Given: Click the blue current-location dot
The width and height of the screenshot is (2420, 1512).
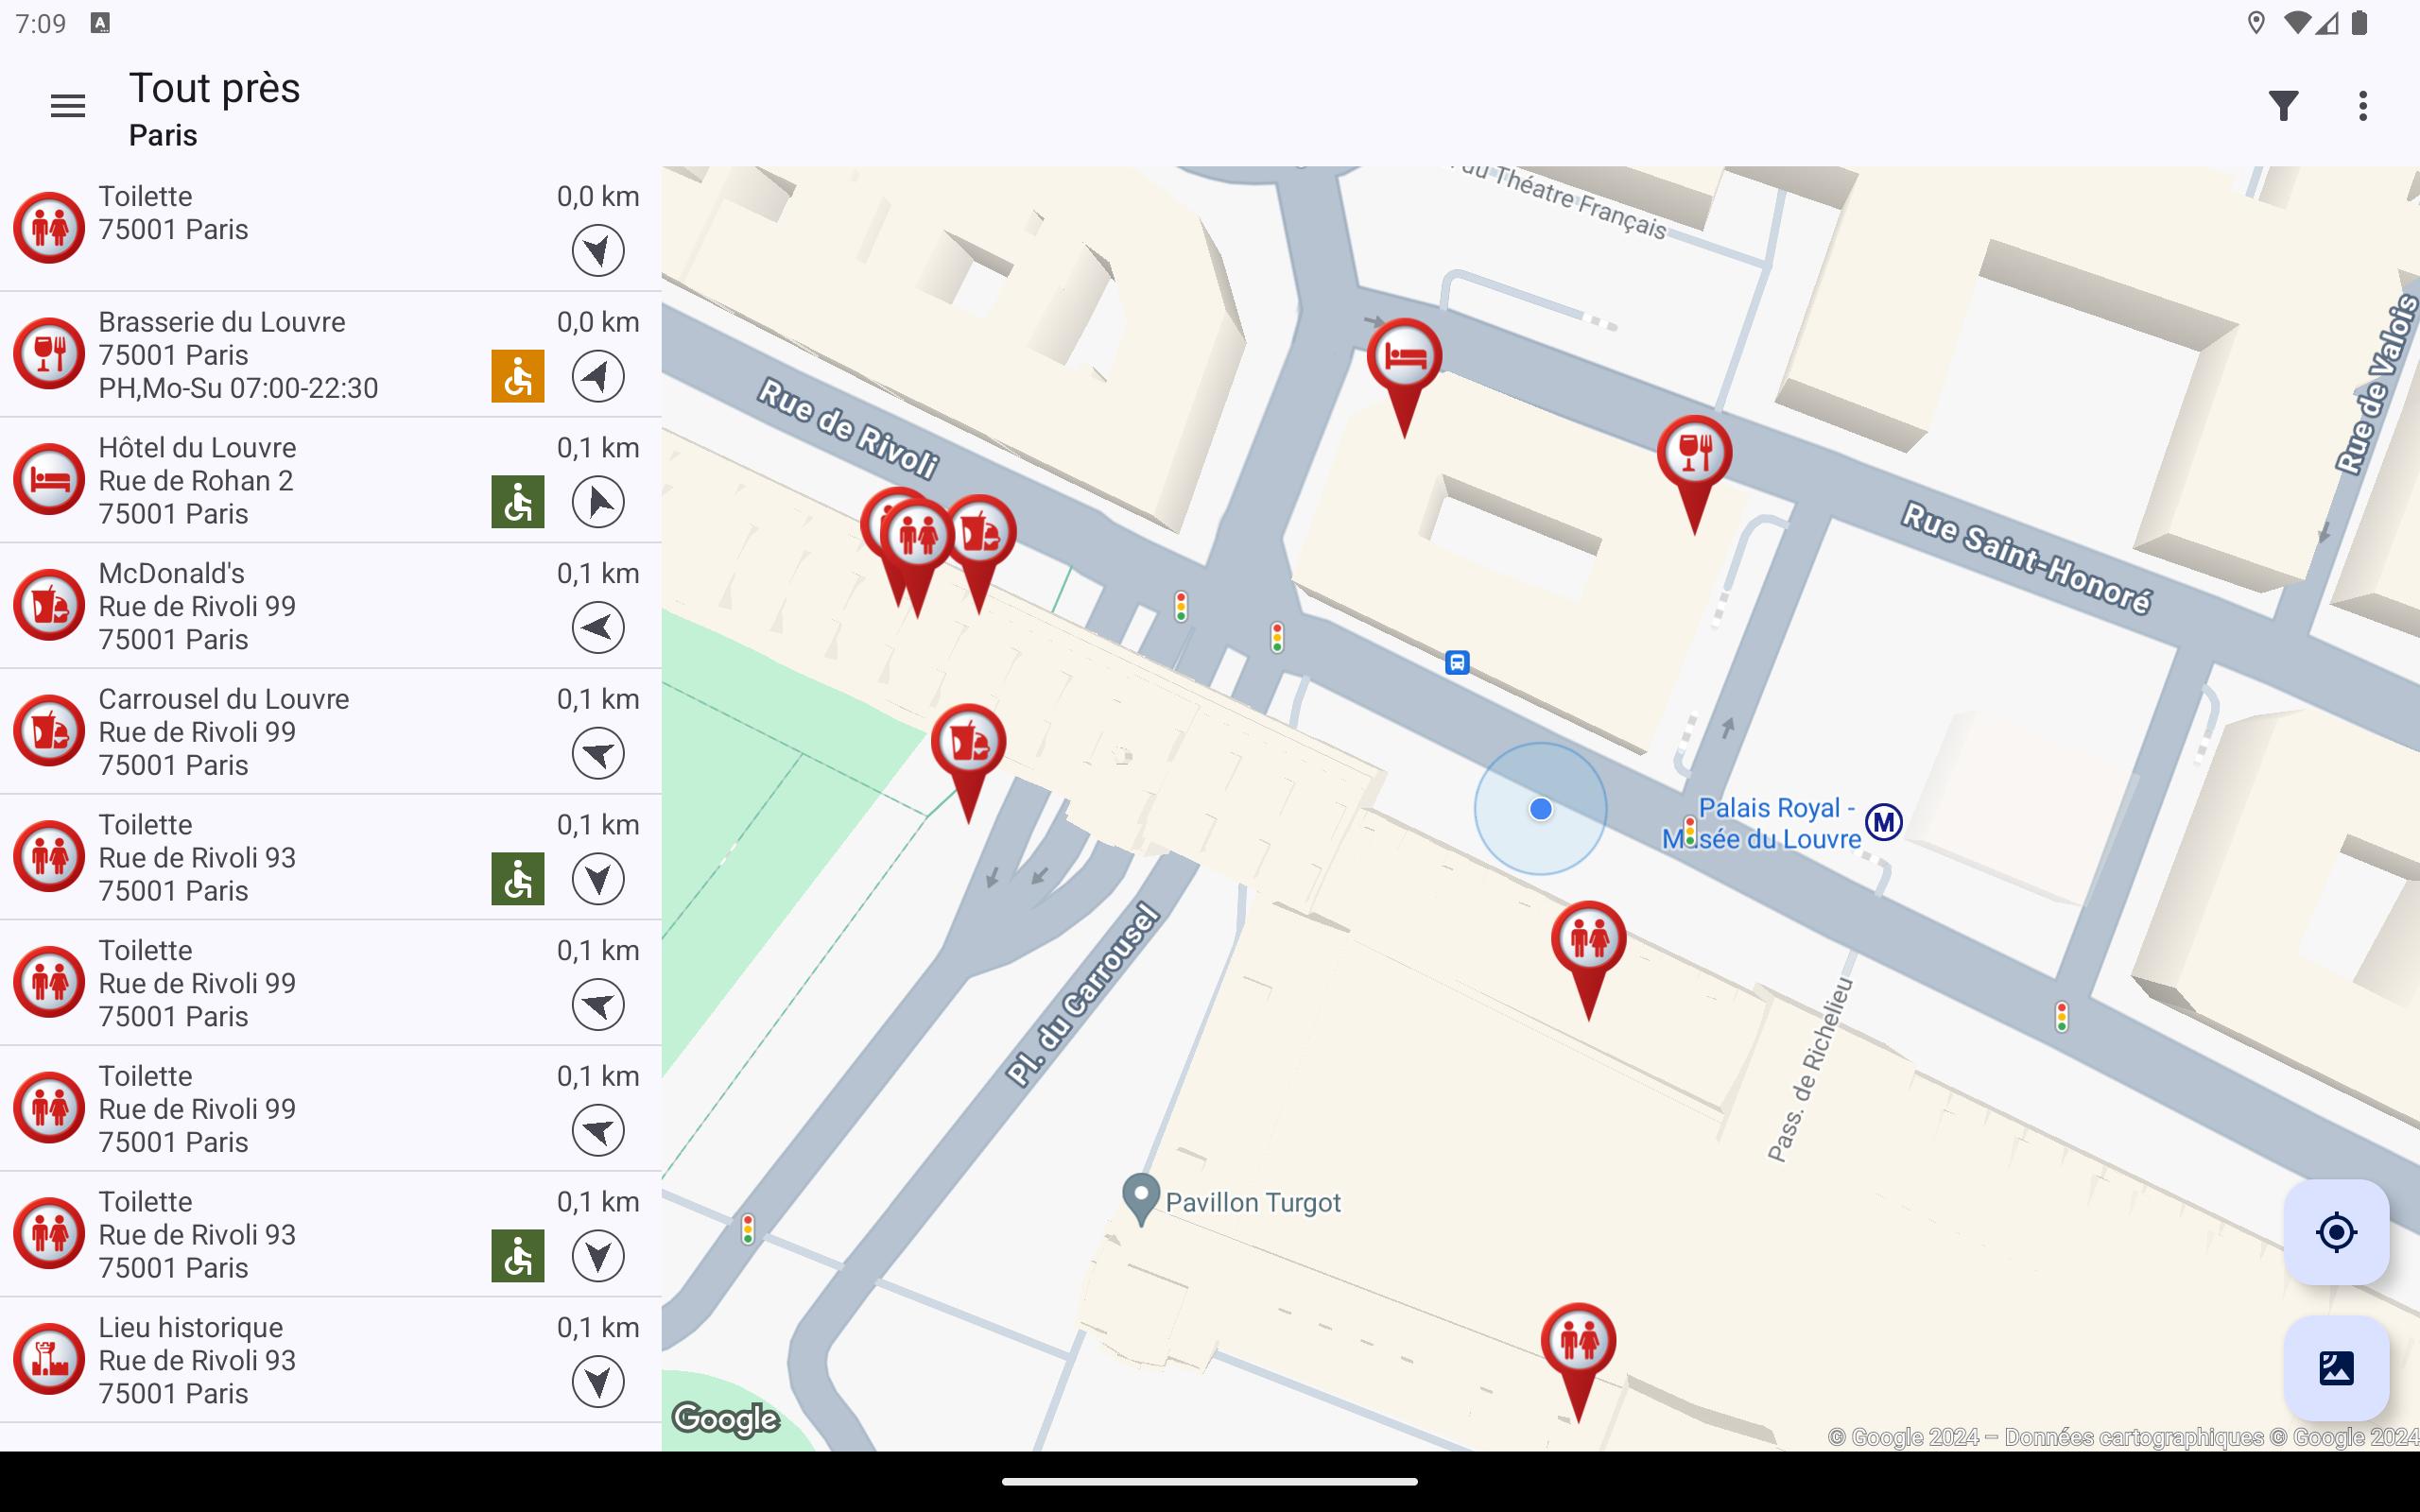Looking at the screenshot, I should point(1540,809).
